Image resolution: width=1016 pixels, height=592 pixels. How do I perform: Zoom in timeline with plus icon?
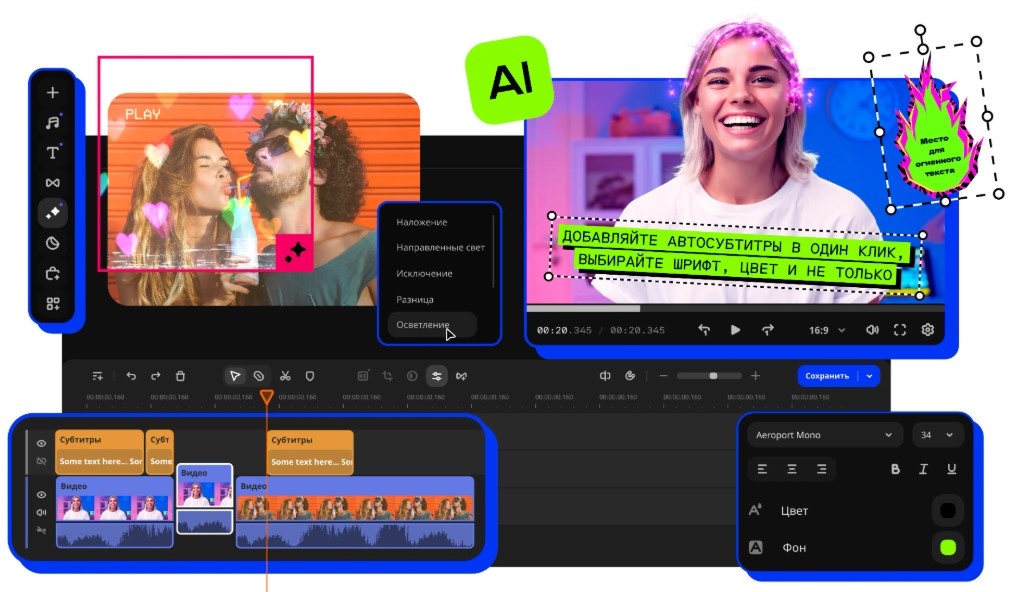pyautogui.click(x=756, y=376)
